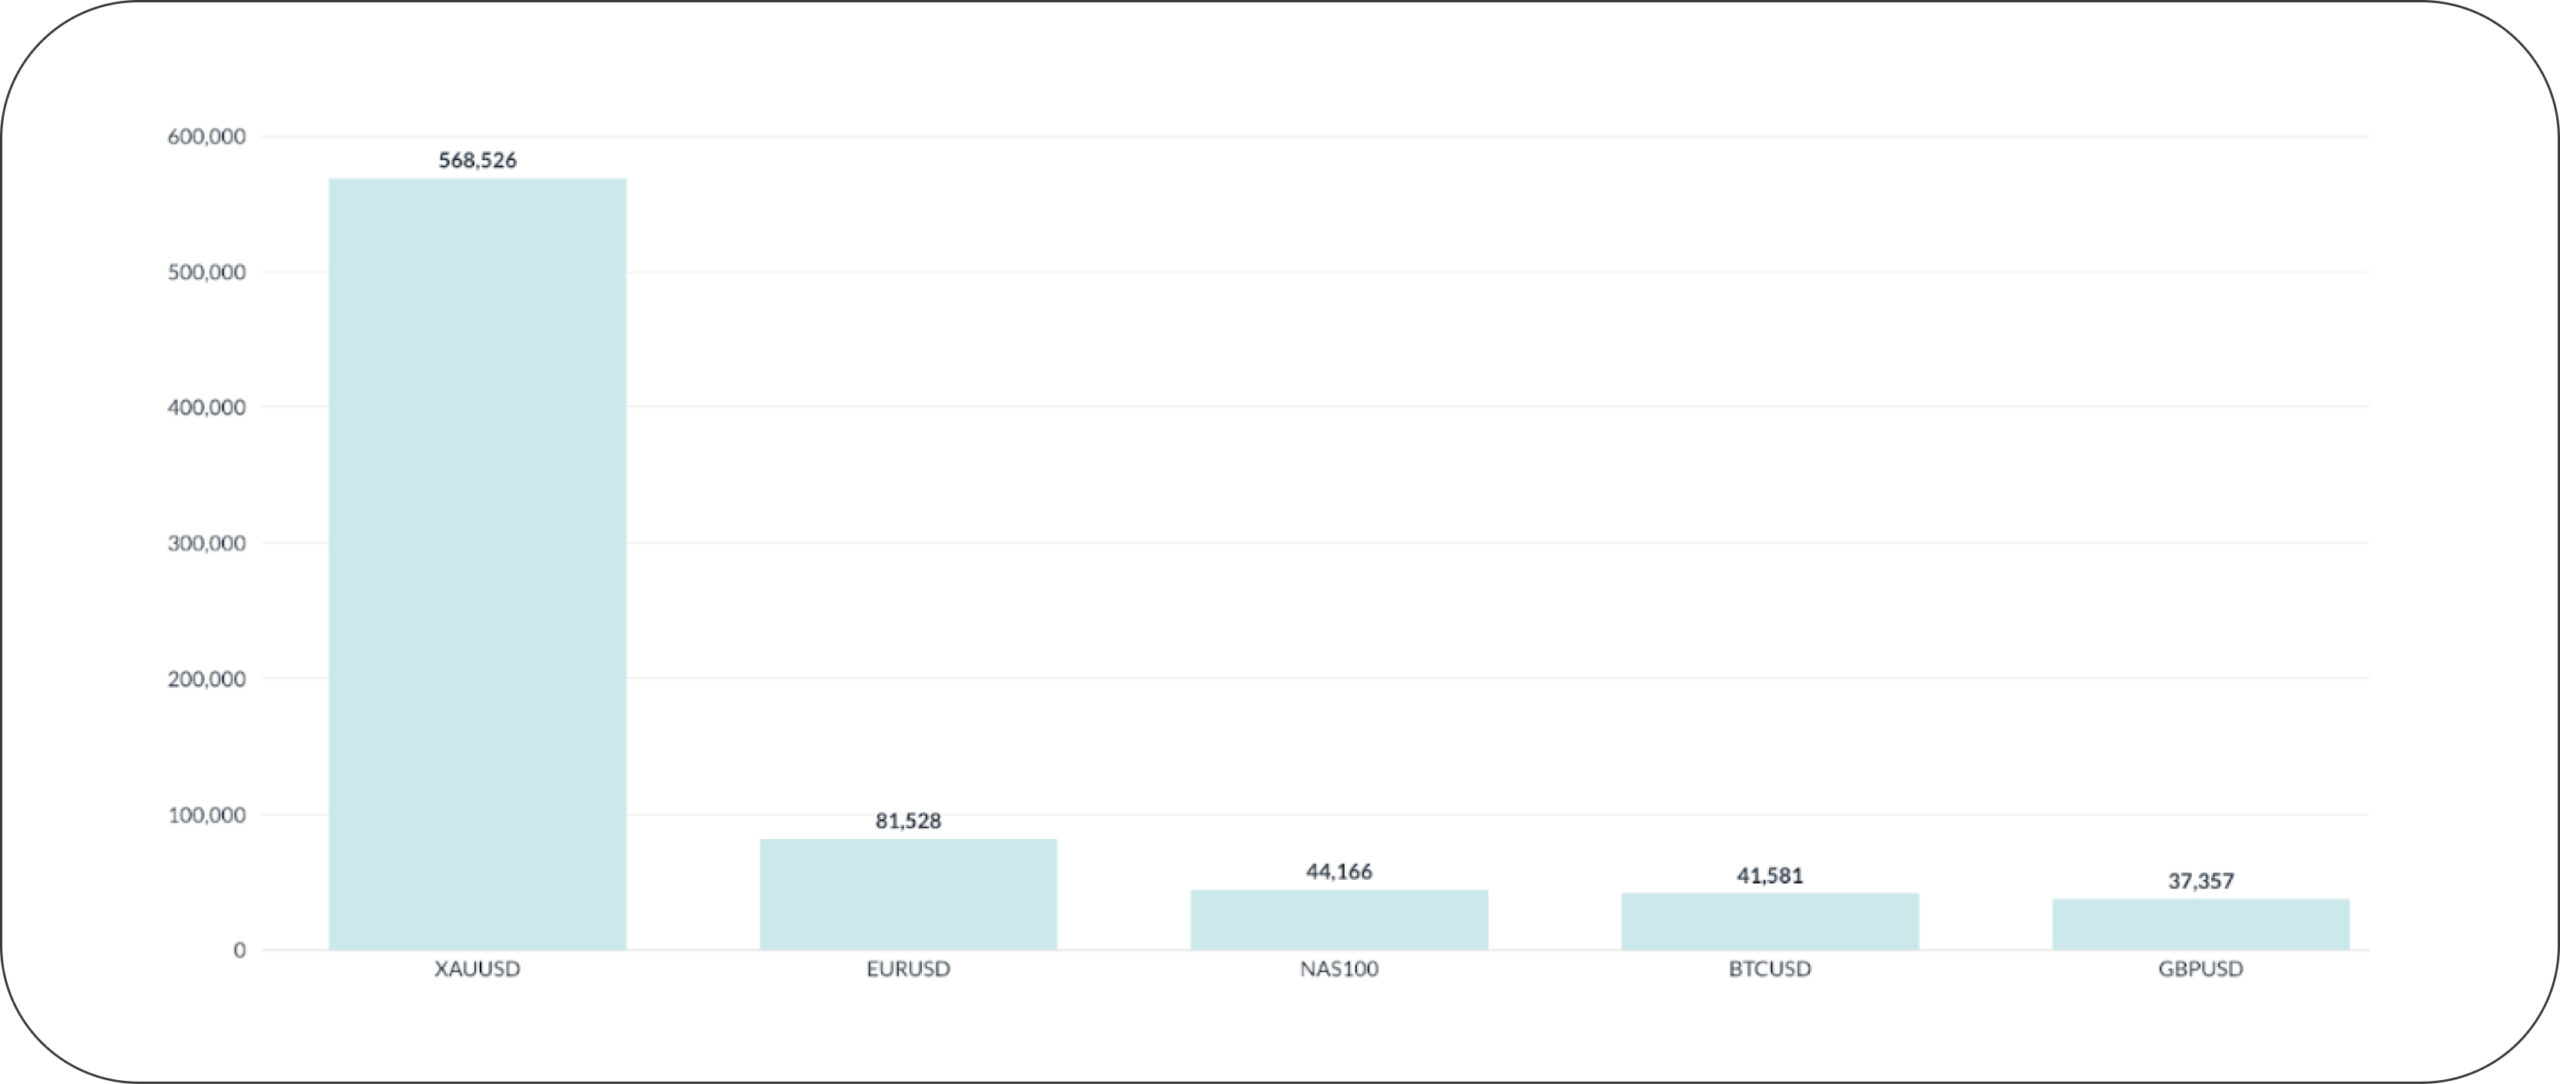Click the NAS100 bar
Image resolution: width=2560 pixels, height=1084 pixels.
[1339, 919]
